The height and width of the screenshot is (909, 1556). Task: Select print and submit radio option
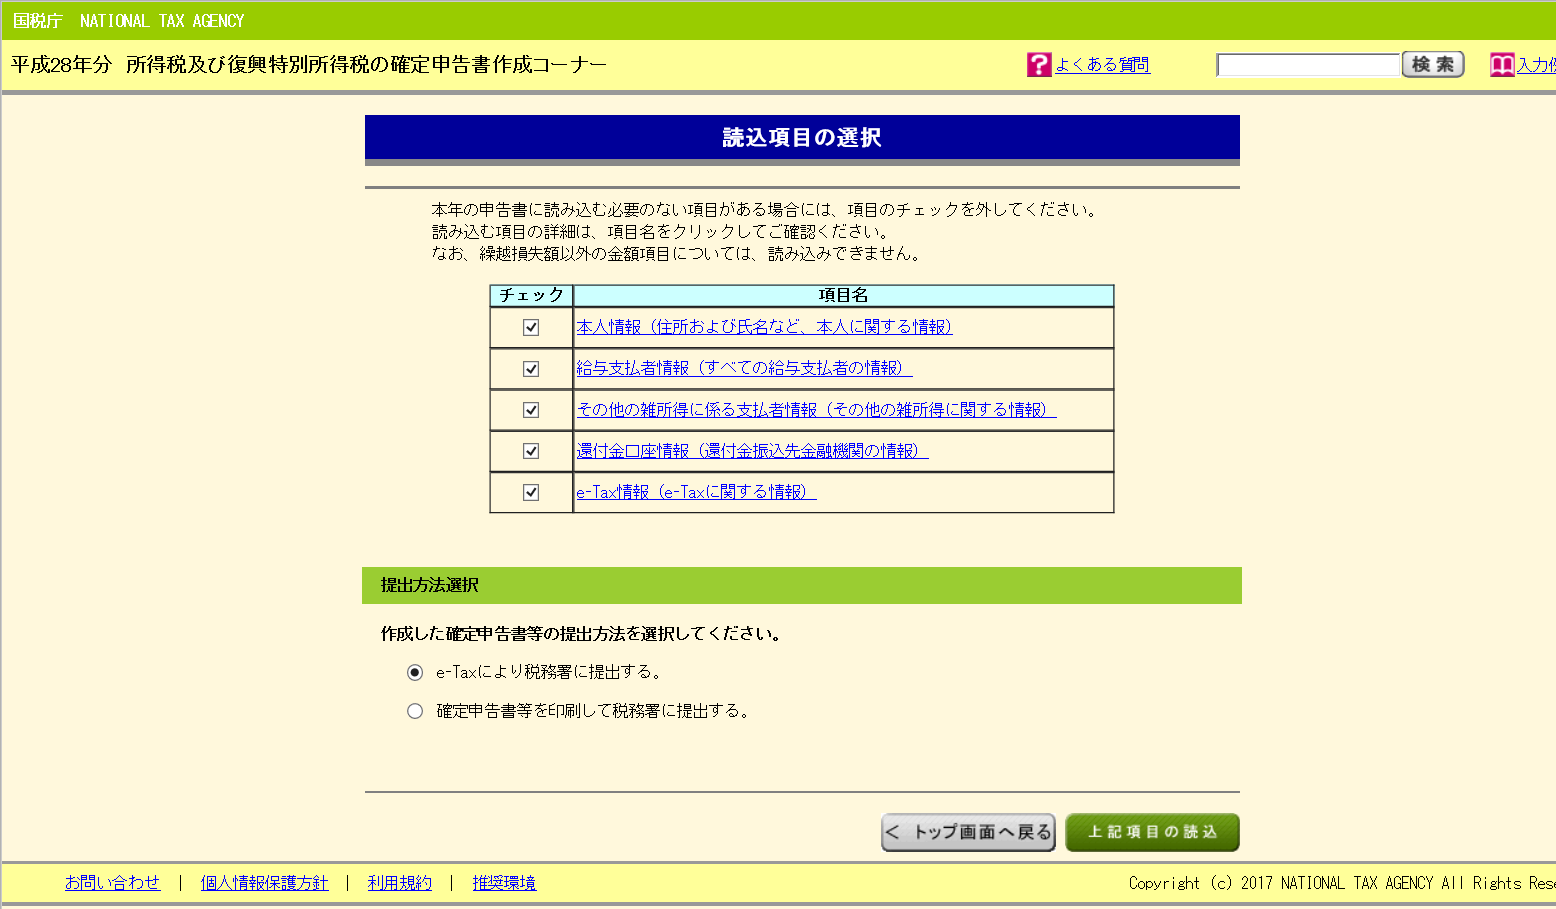(415, 711)
